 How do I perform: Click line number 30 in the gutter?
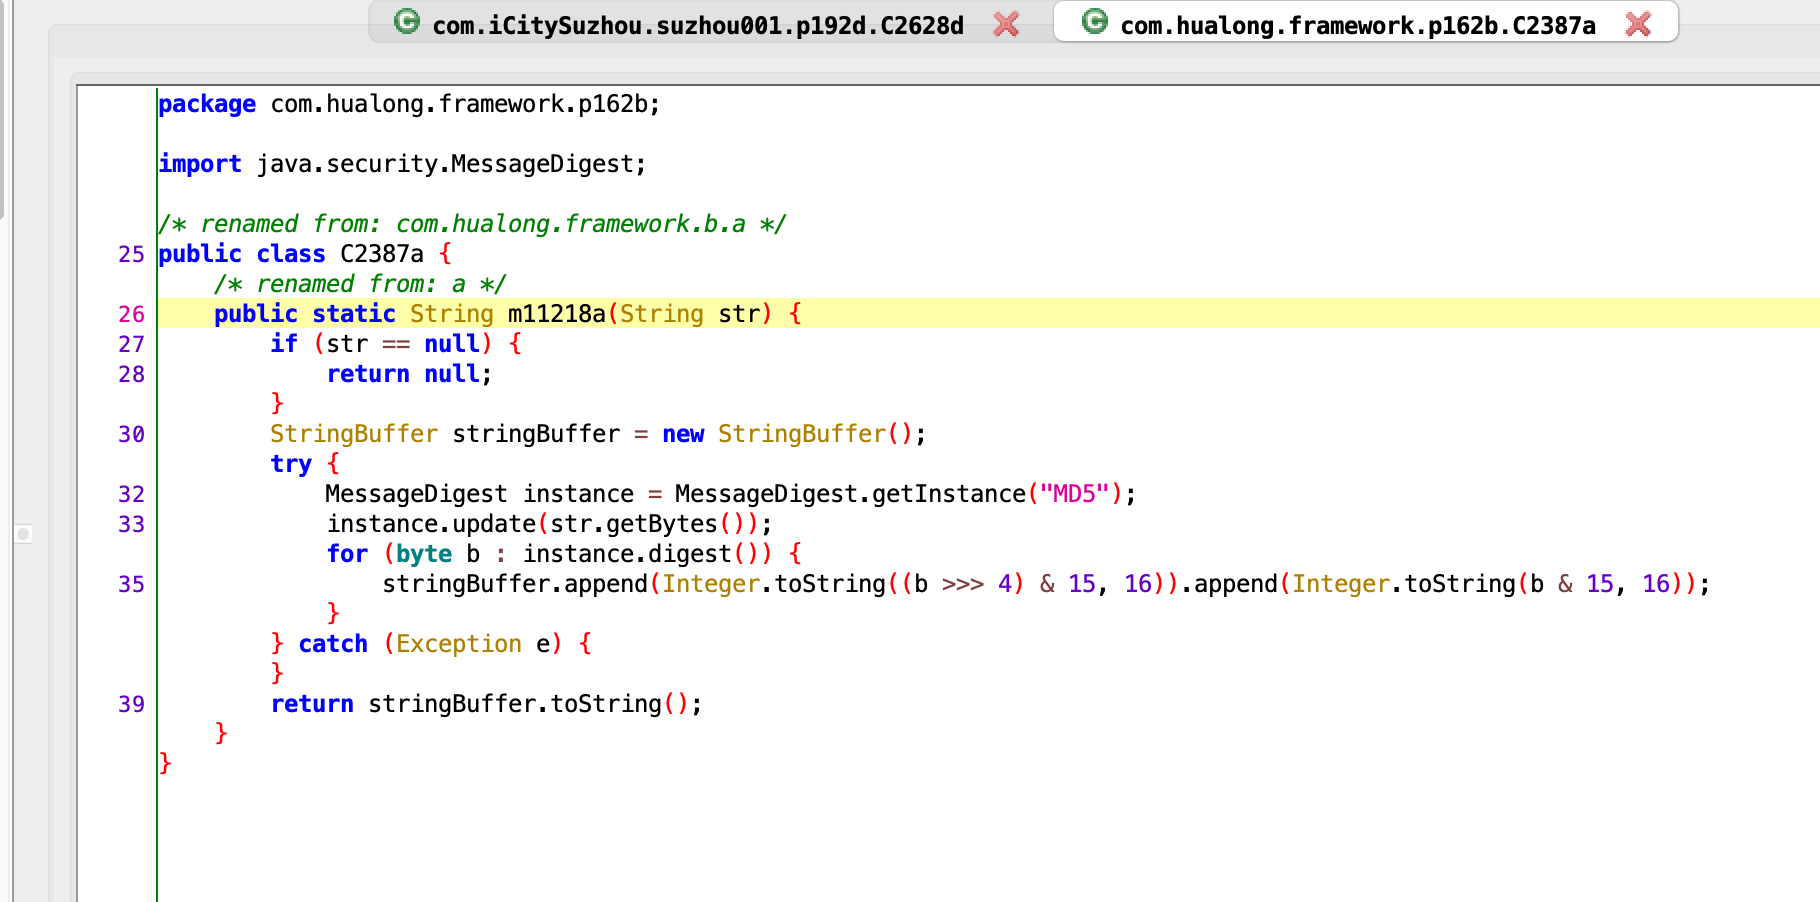(x=131, y=434)
